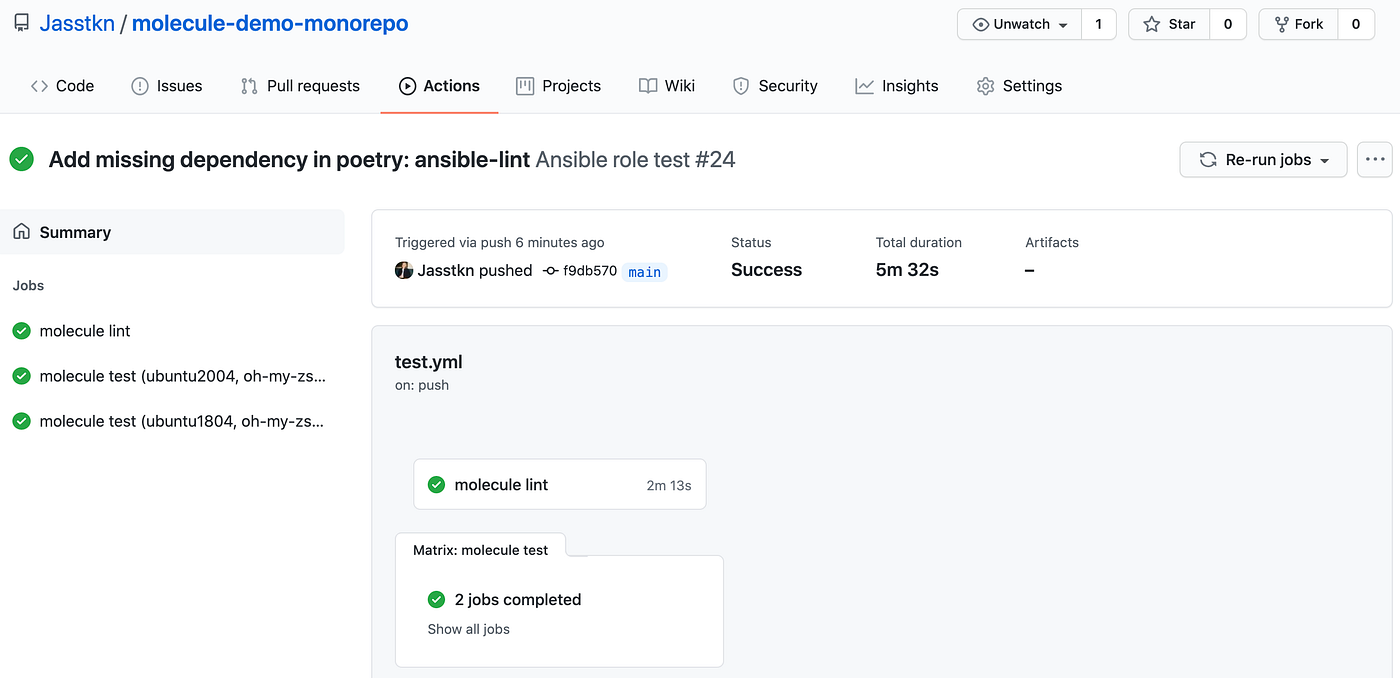Open the Actions tab icon
Screen dimensions: 1400x678
click(407, 86)
